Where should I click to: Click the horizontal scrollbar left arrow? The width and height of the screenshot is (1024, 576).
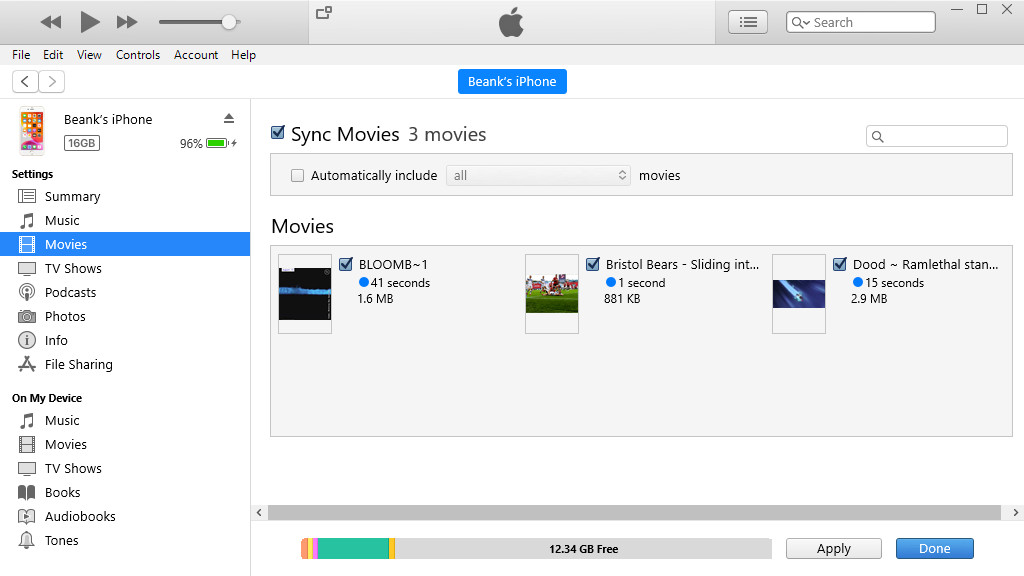(259, 513)
